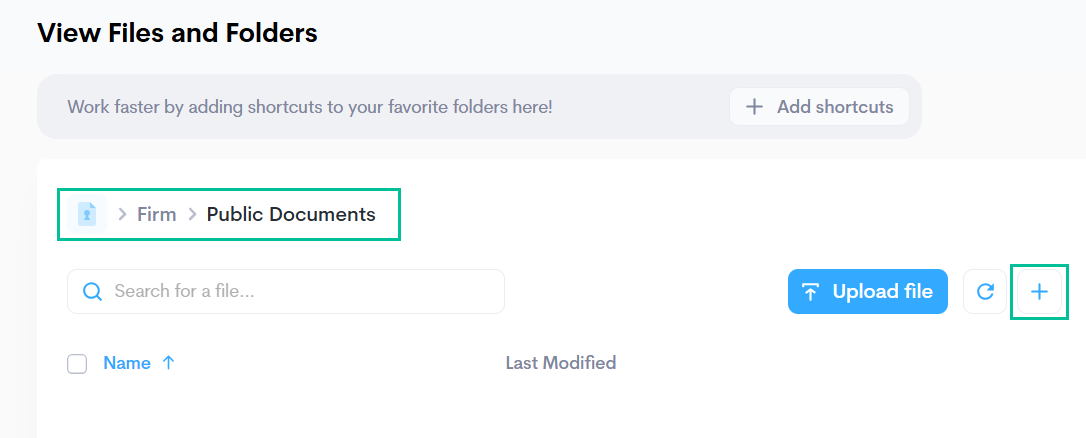
Task: Click the plus icon beside Add shortcuts
Action: [x=755, y=107]
